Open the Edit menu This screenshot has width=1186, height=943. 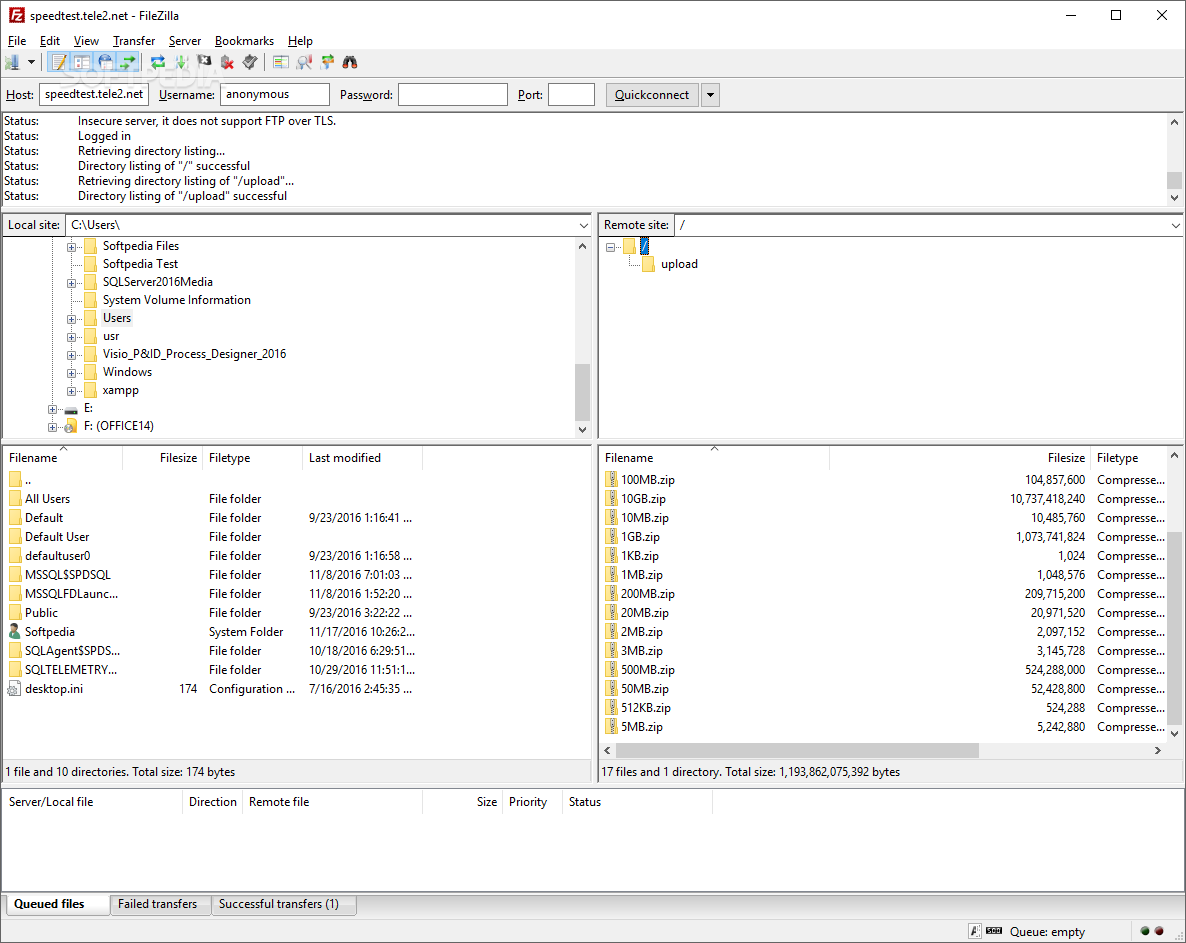[x=50, y=41]
